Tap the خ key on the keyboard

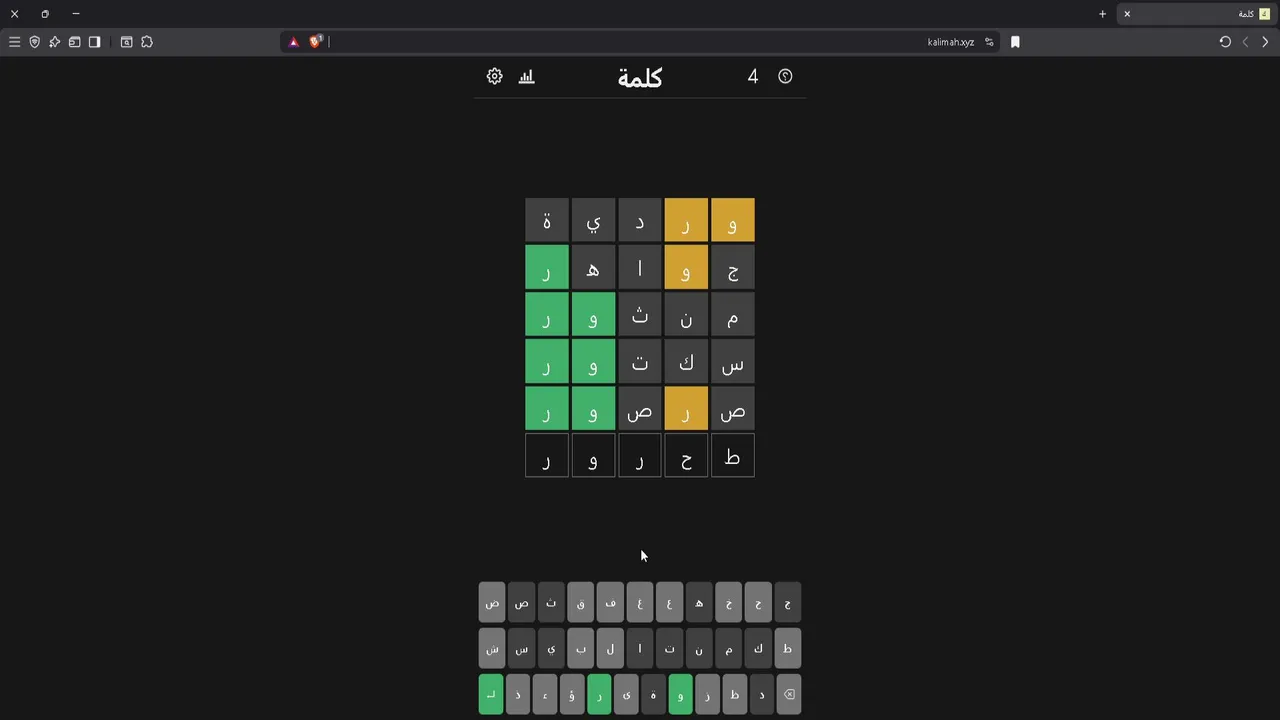pyautogui.click(x=729, y=602)
